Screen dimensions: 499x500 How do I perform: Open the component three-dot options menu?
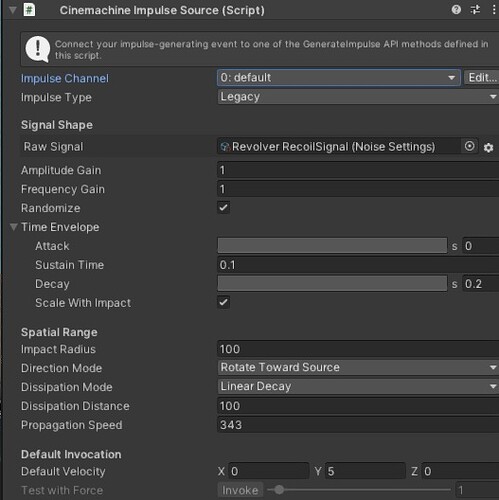tap(494, 10)
